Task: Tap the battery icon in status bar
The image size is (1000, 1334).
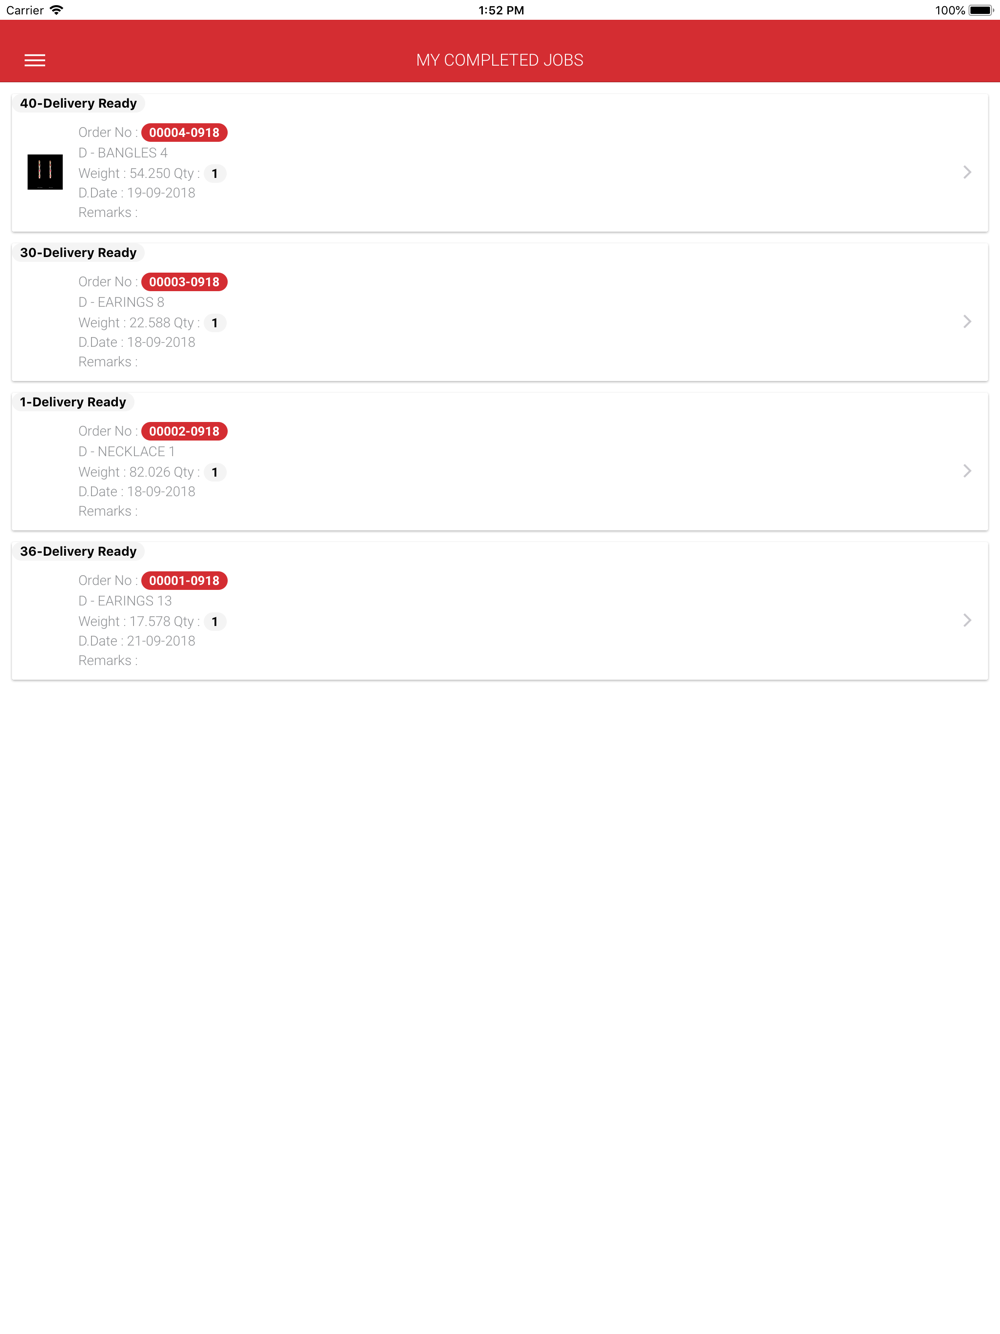Action: click(x=980, y=10)
